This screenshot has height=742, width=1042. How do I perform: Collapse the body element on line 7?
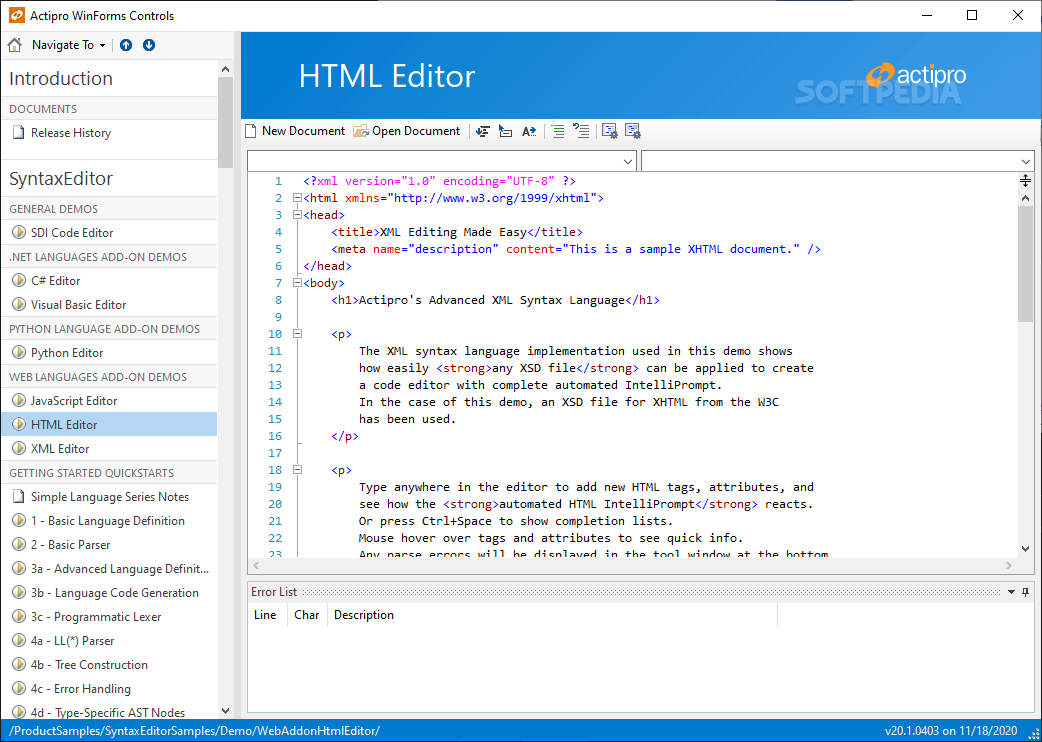[297, 283]
